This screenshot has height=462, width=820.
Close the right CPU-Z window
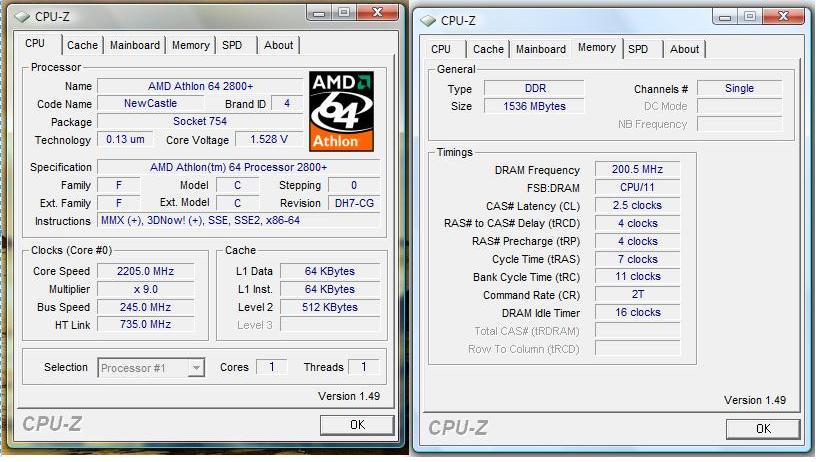click(783, 17)
